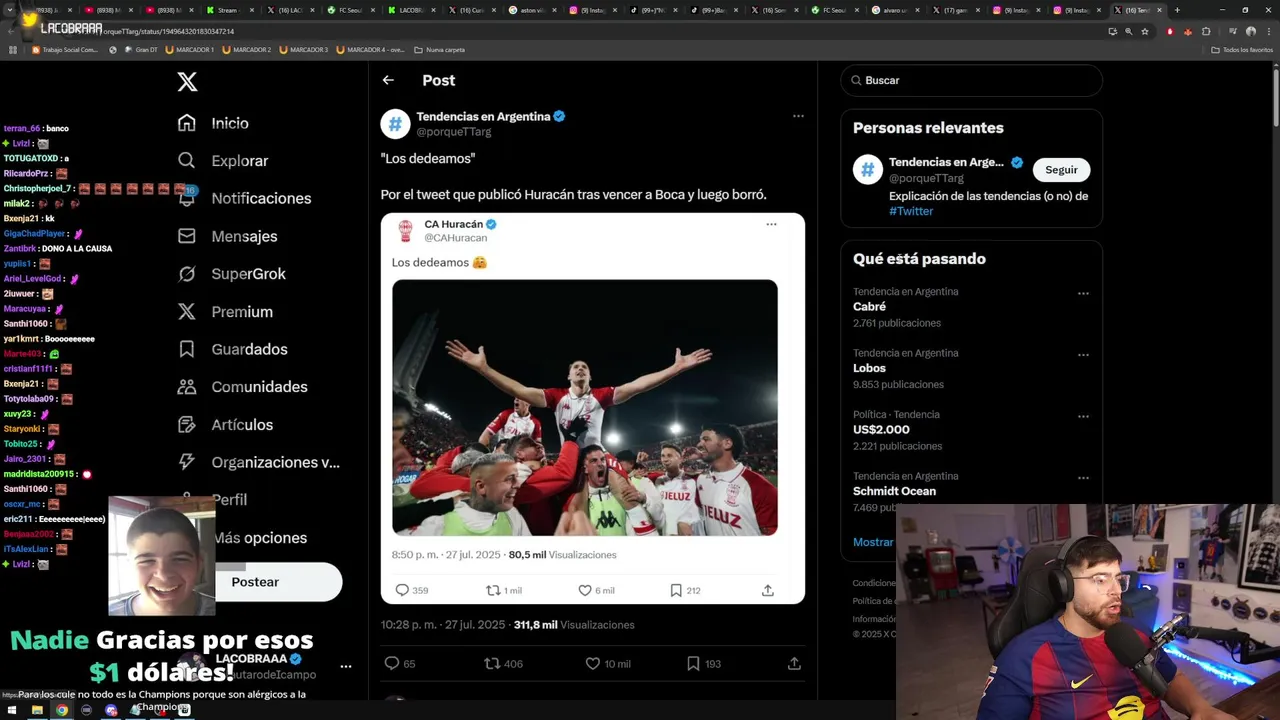Open the X logo home link
Viewport: 1280px width, 720px height.
click(x=187, y=82)
